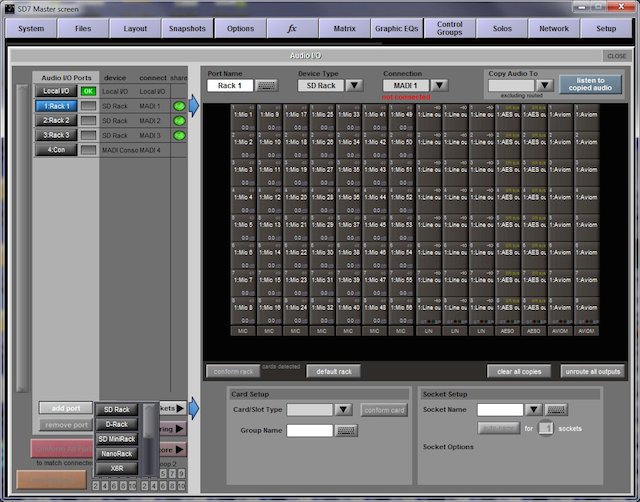The width and height of the screenshot is (640, 502).
Task: Click unroute all outputs button
Action: click(x=593, y=371)
